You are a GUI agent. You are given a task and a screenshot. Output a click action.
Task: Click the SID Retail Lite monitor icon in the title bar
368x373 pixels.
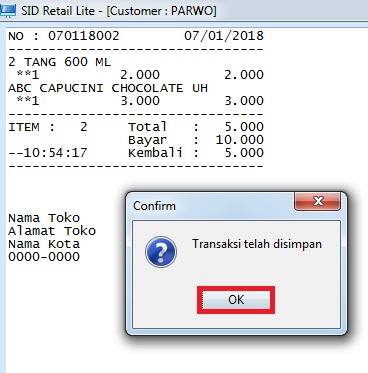click(8, 10)
